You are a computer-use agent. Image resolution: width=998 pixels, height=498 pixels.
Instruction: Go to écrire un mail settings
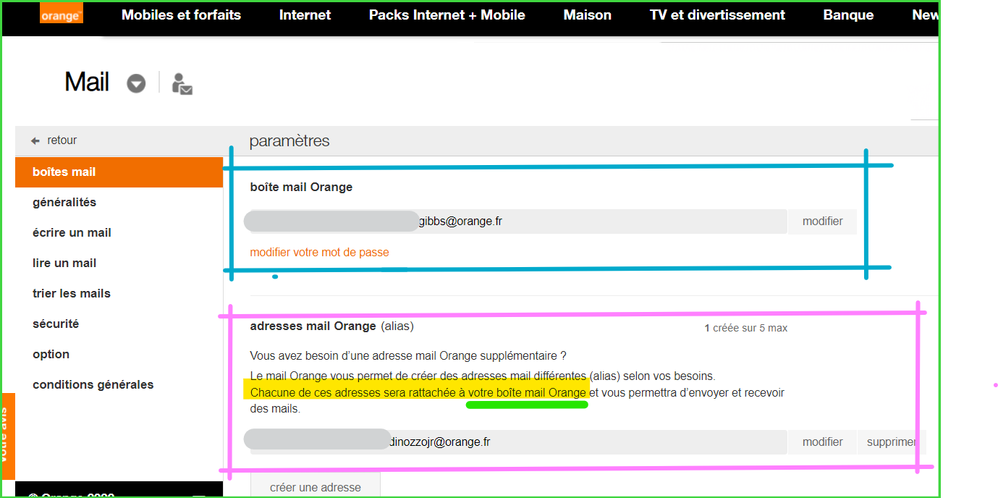tap(72, 233)
